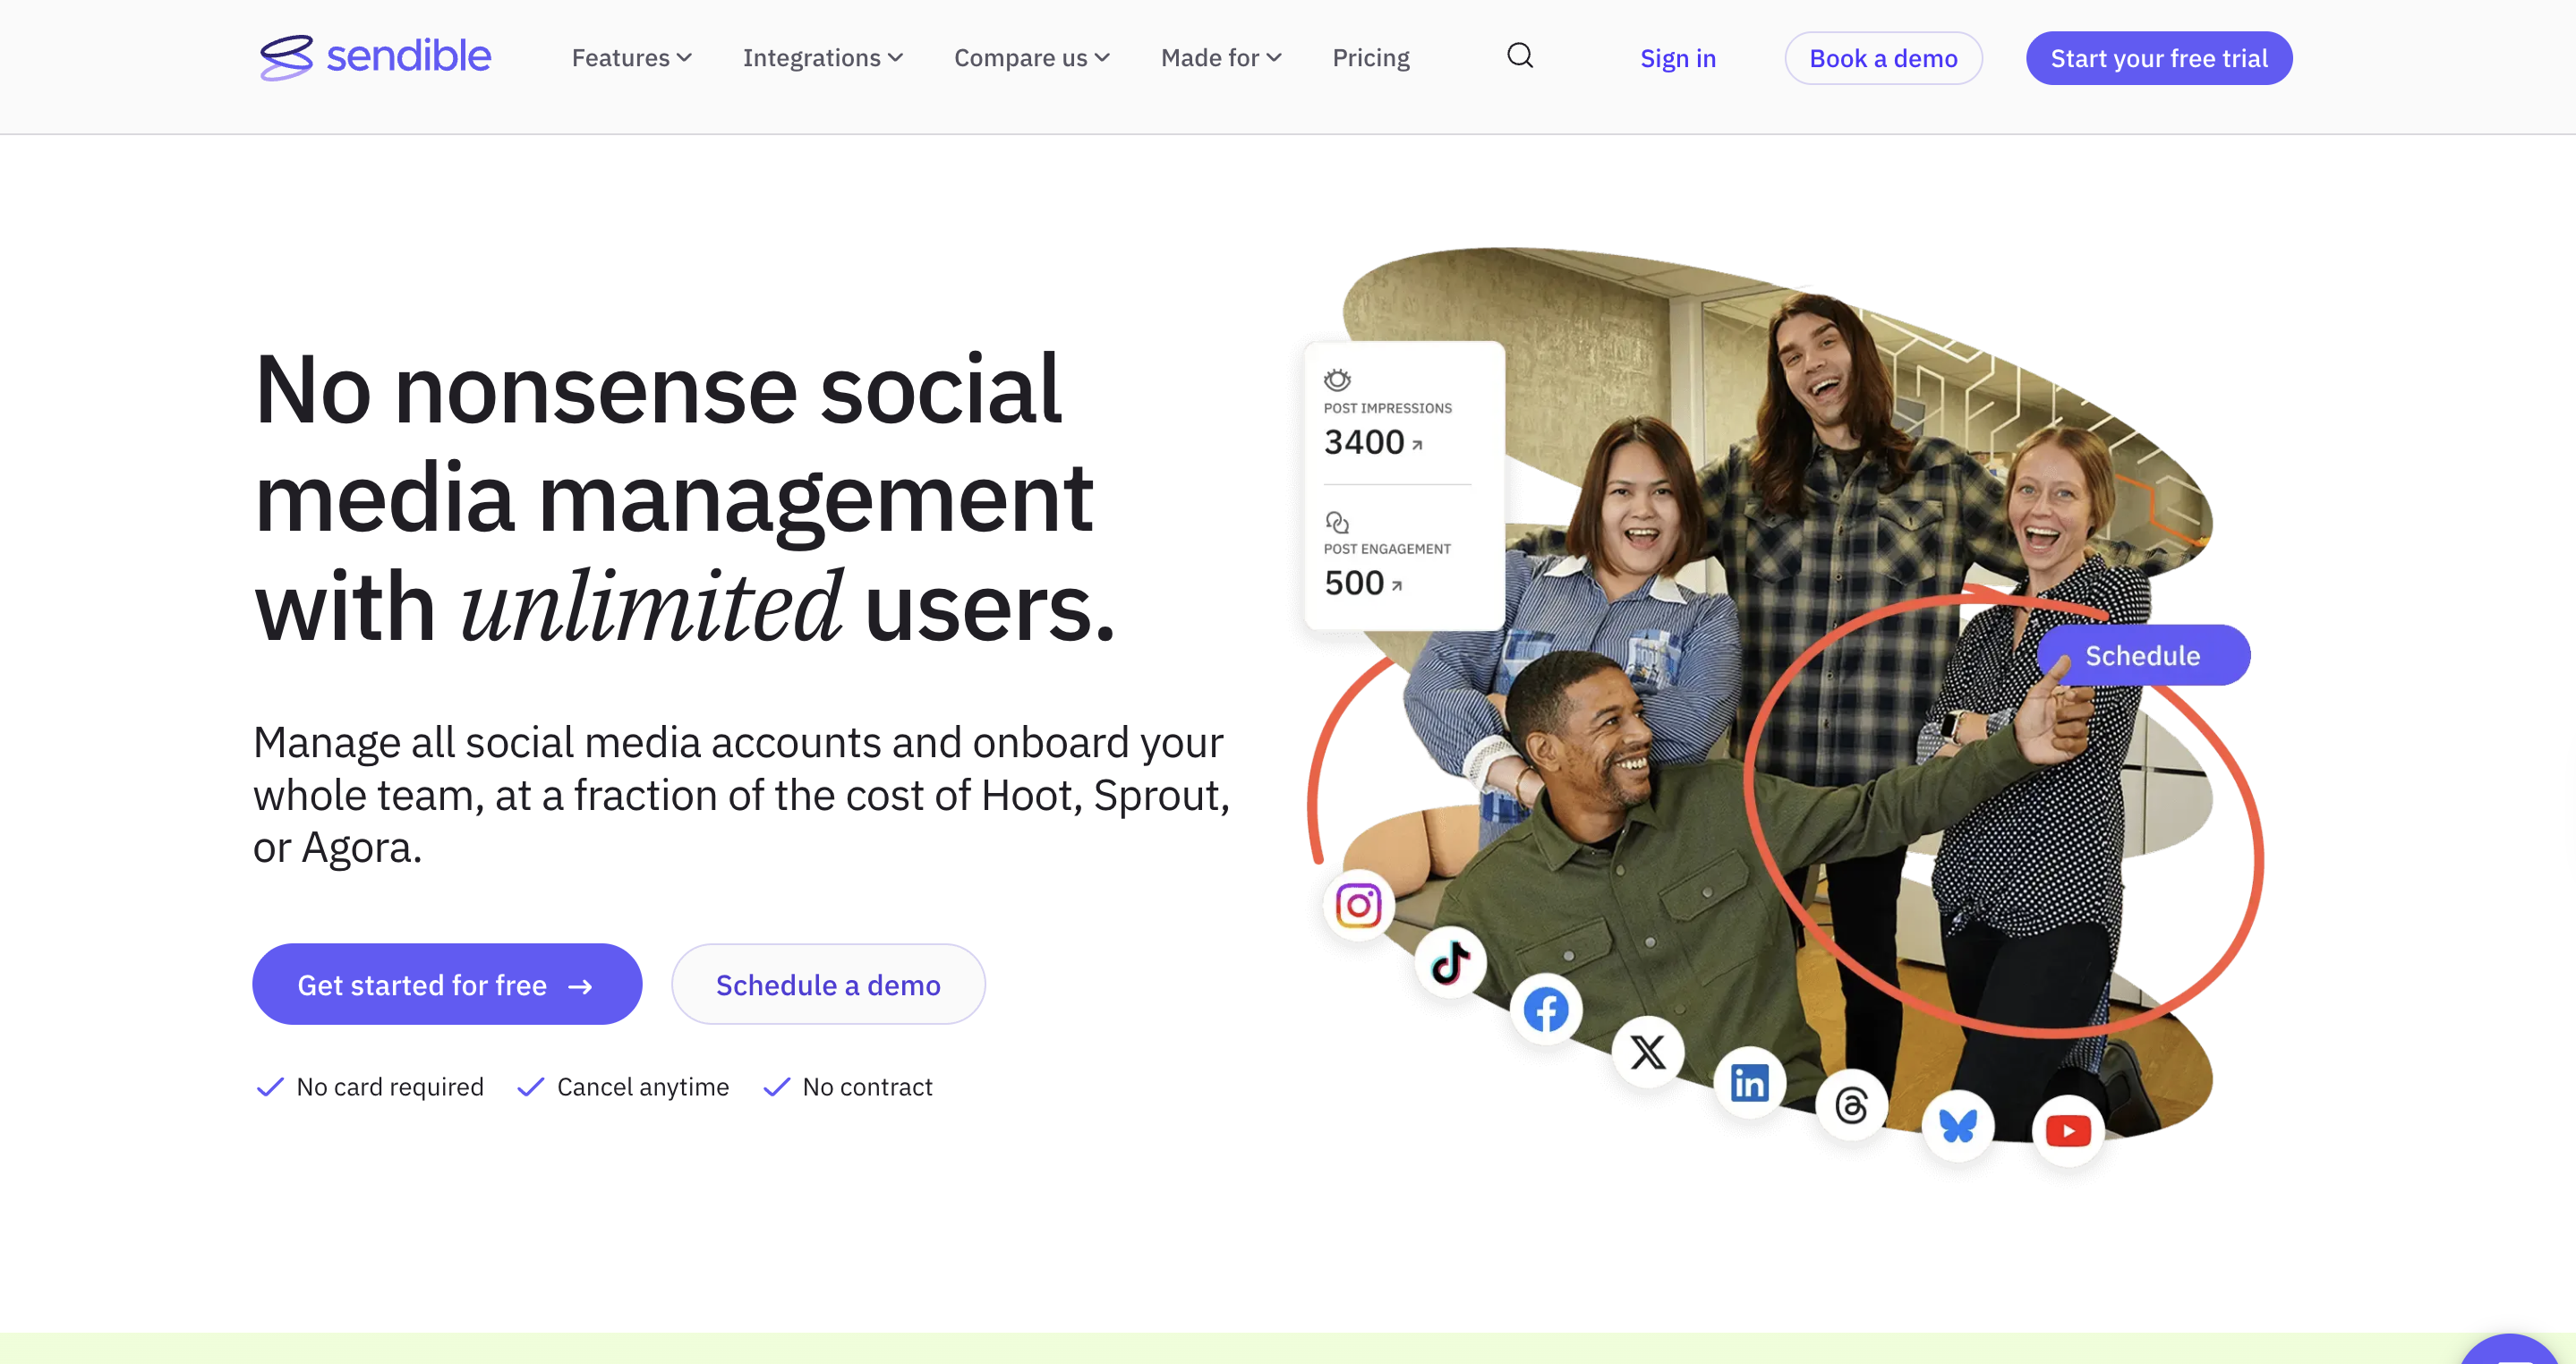Click Get started for free button
Screen dimensions: 2576x1364
click(446, 984)
